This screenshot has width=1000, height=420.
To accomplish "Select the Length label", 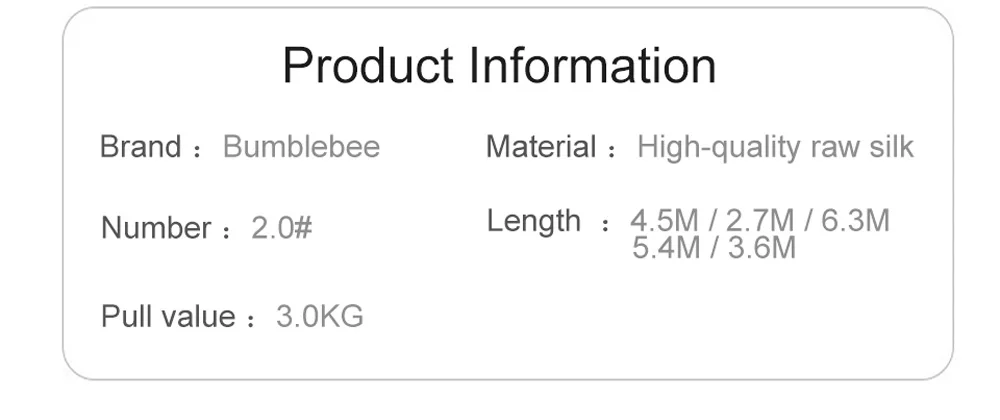I will pos(534,222).
